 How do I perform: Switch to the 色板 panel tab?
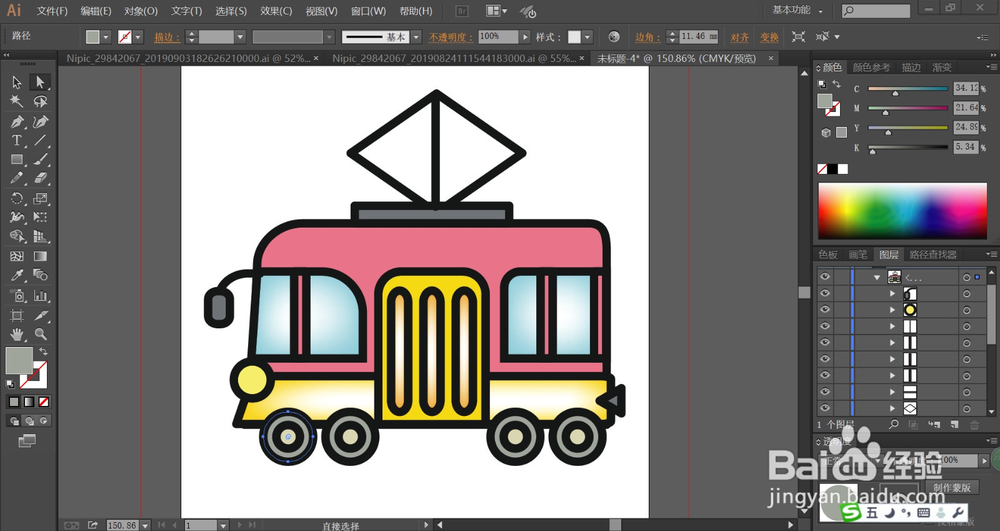click(x=828, y=254)
